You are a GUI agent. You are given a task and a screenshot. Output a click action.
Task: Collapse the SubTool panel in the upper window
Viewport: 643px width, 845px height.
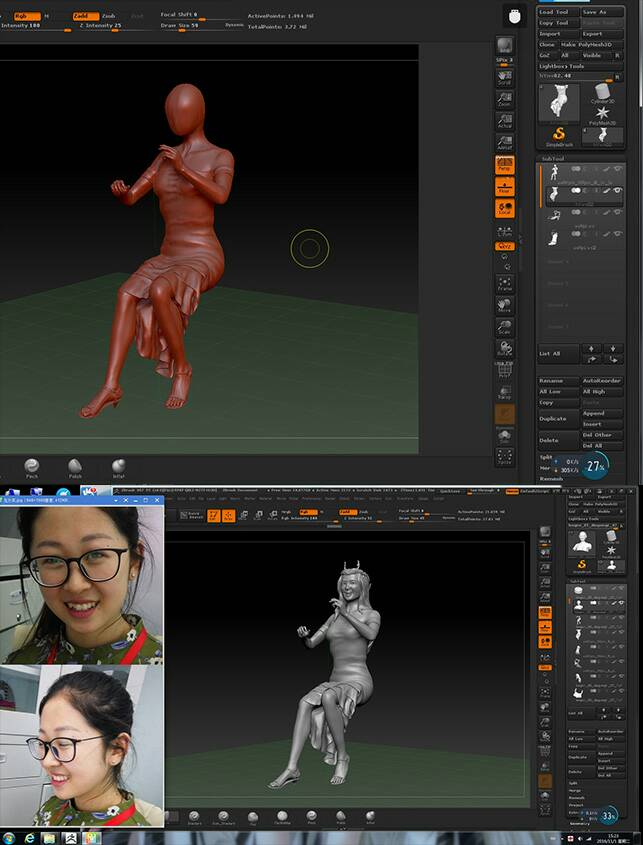point(554,158)
